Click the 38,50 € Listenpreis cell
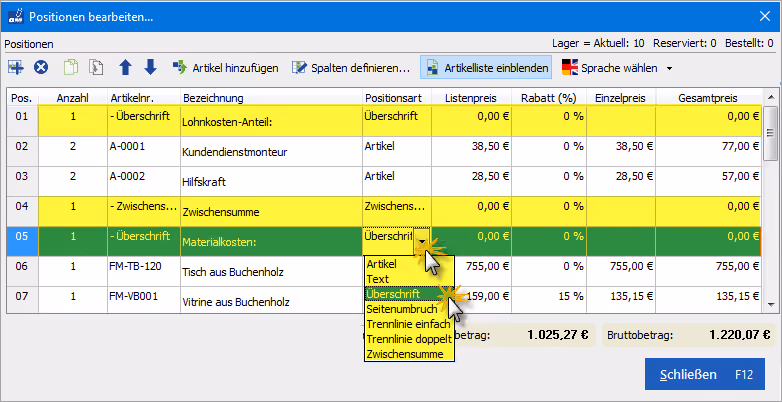 pyautogui.click(x=471, y=152)
